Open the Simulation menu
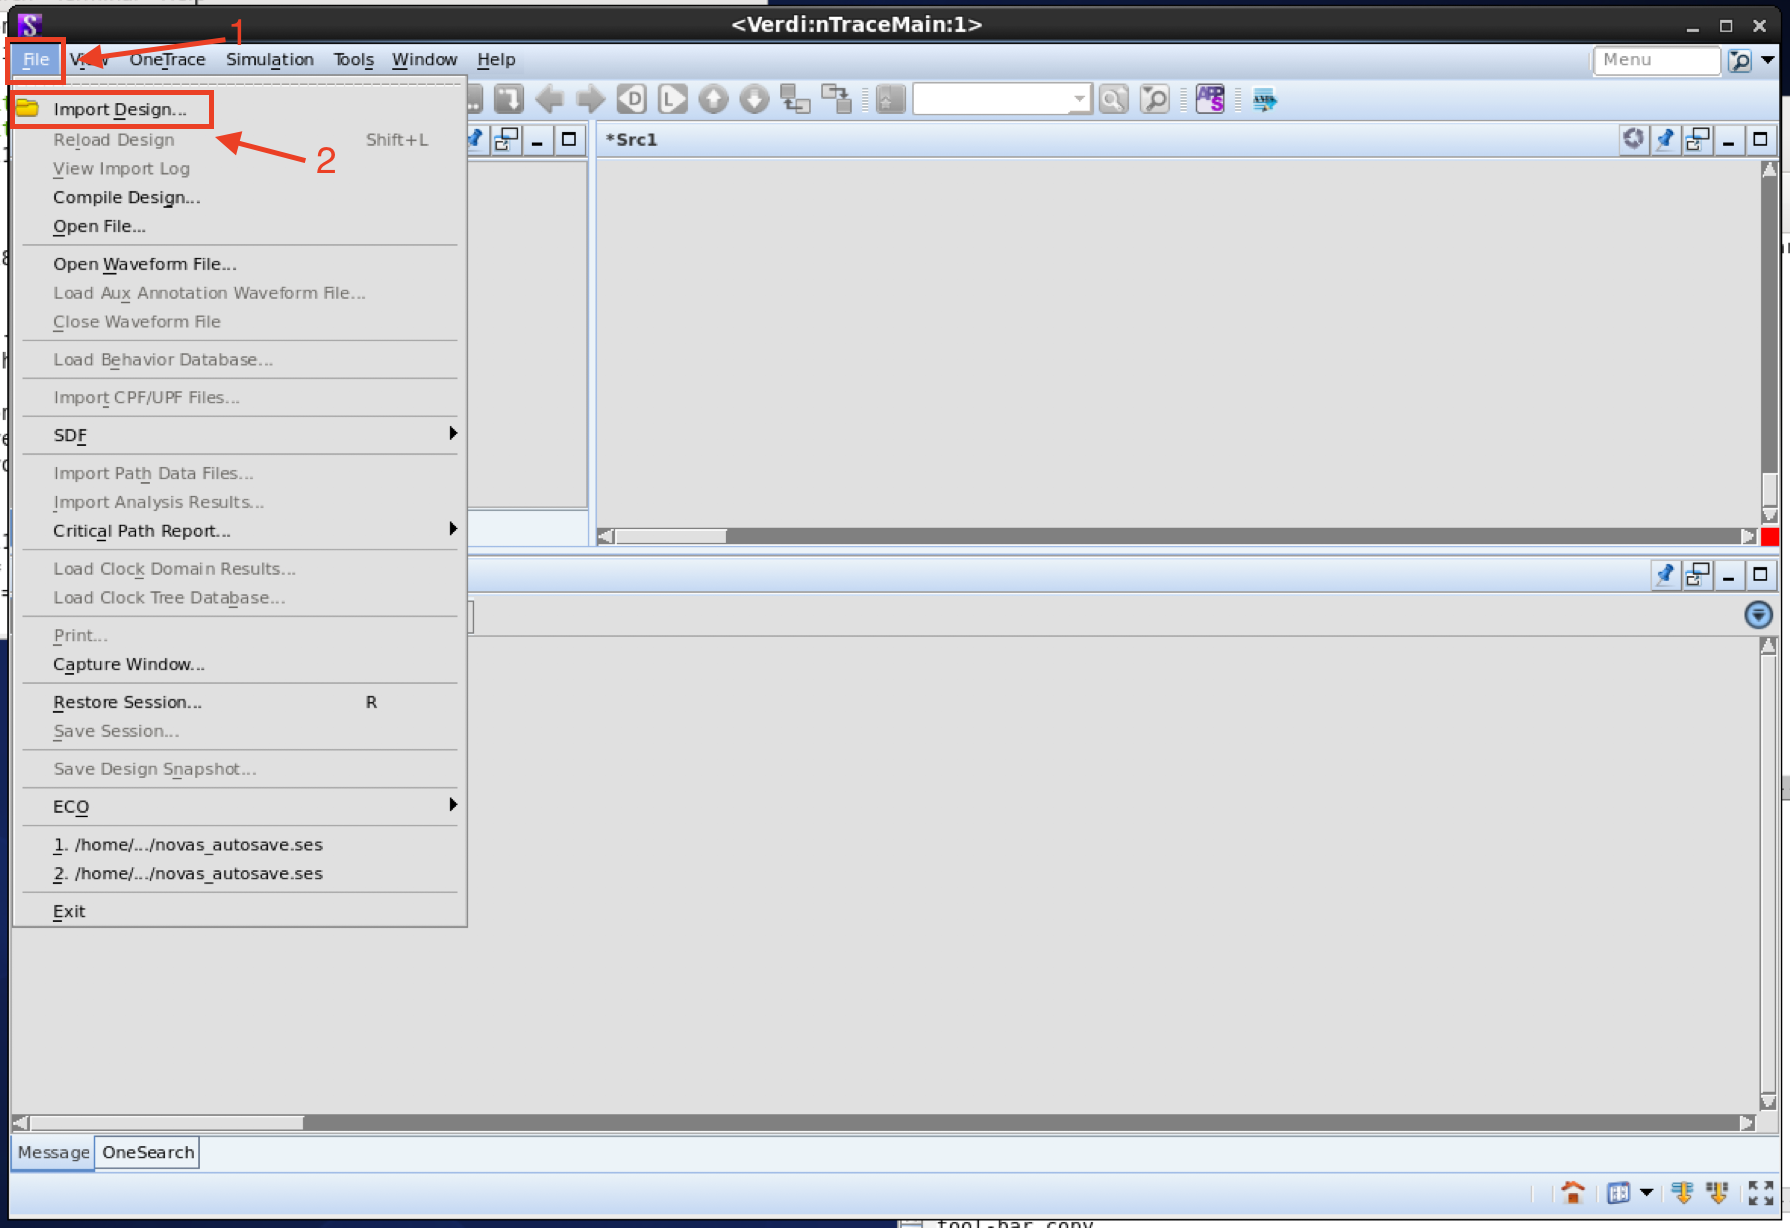The width and height of the screenshot is (1790, 1228). [x=270, y=59]
